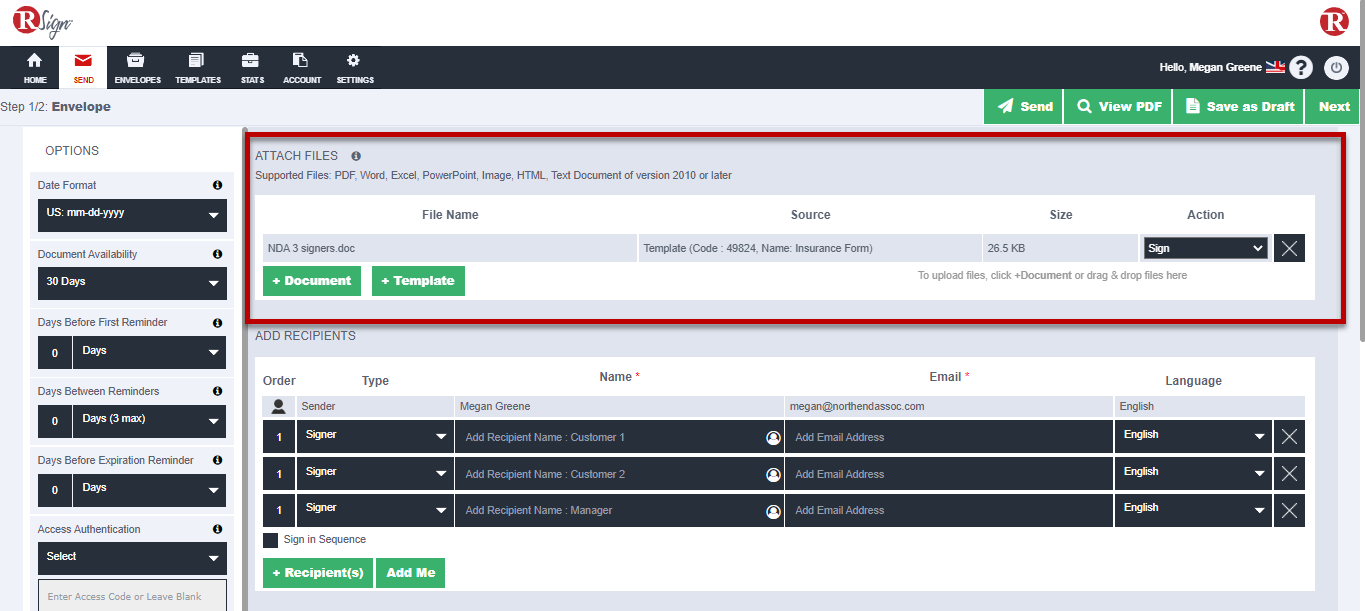Click the email address field for Manager
This screenshot has width=1365, height=611.
point(948,510)
